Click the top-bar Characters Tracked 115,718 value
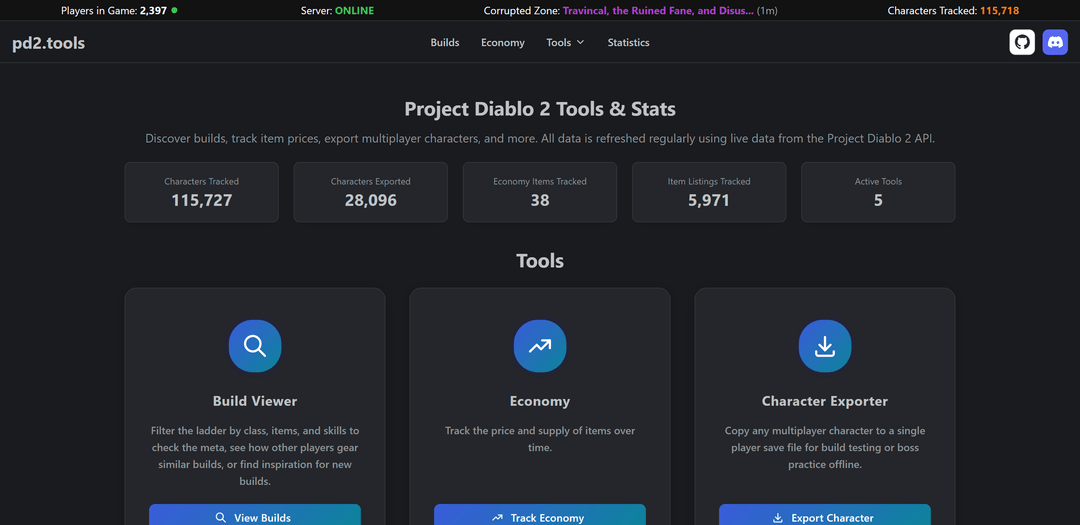The width and height of the screenshot is (1080, 525). pyautogui.click(x=999, y=10)
